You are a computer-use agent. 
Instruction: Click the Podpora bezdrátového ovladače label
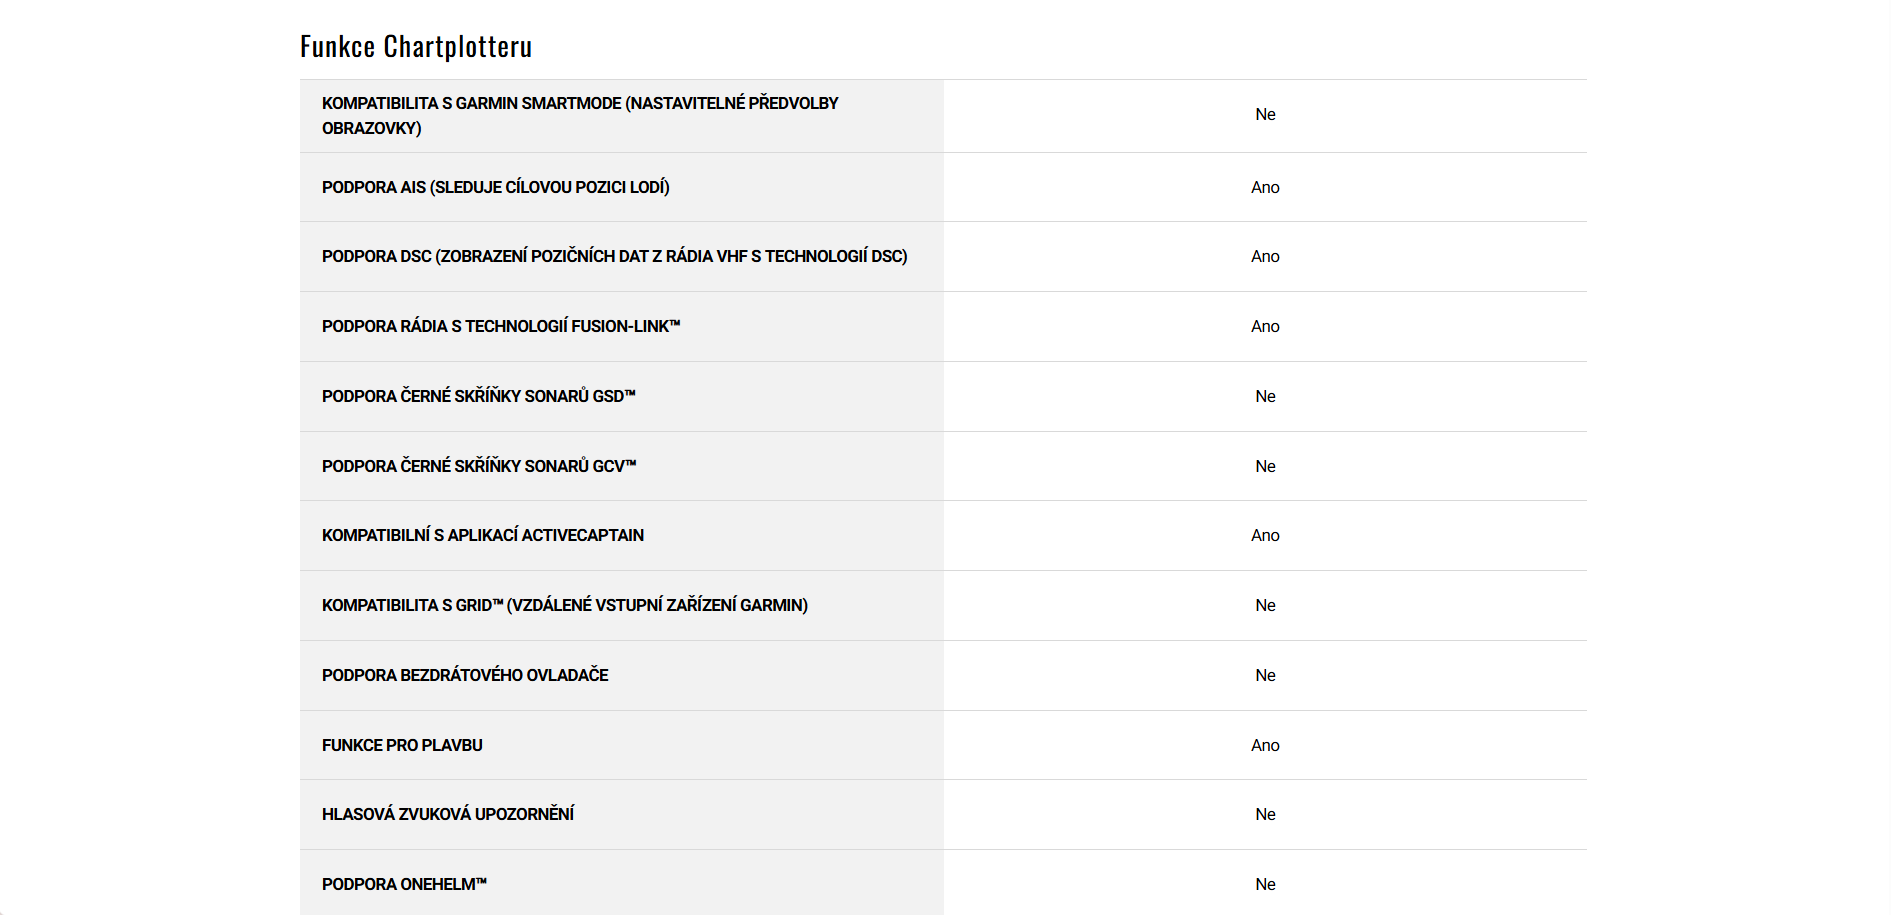point(465,675)
